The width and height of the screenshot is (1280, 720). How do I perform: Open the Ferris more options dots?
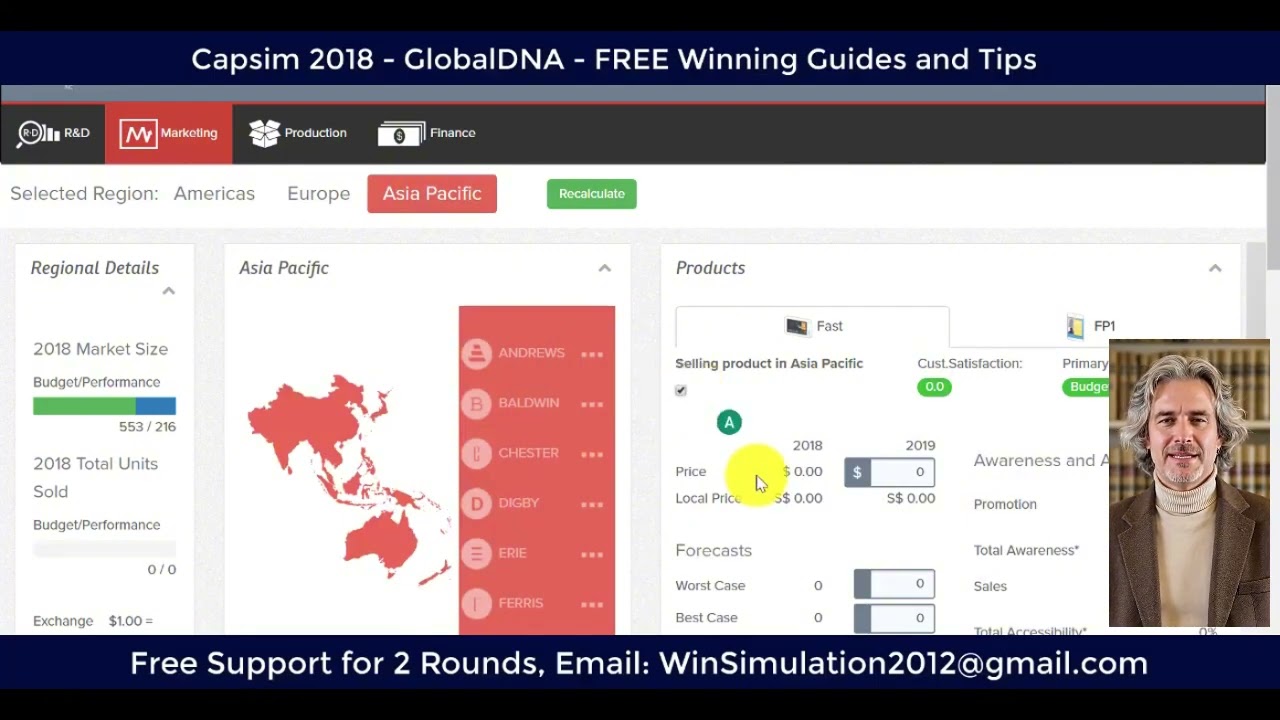(592, 604)
